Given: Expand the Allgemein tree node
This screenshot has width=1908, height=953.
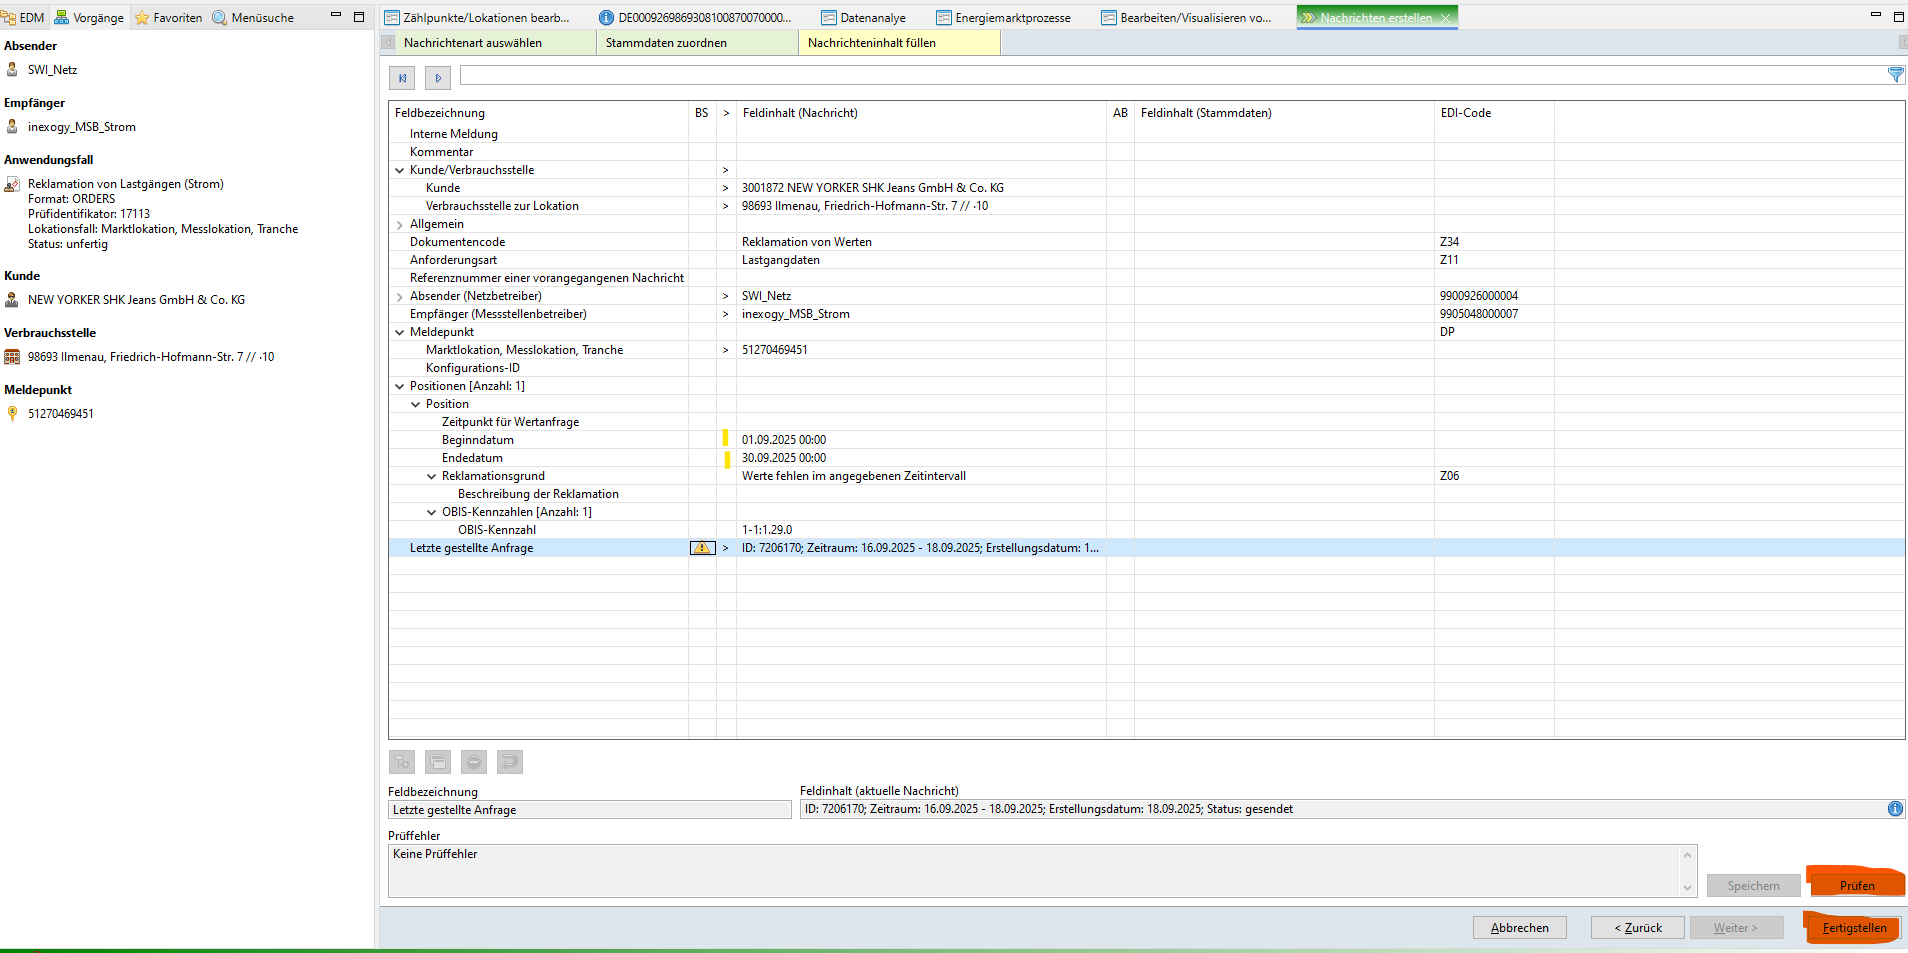Looking at the screenshot, I should (x=400, y=225).
